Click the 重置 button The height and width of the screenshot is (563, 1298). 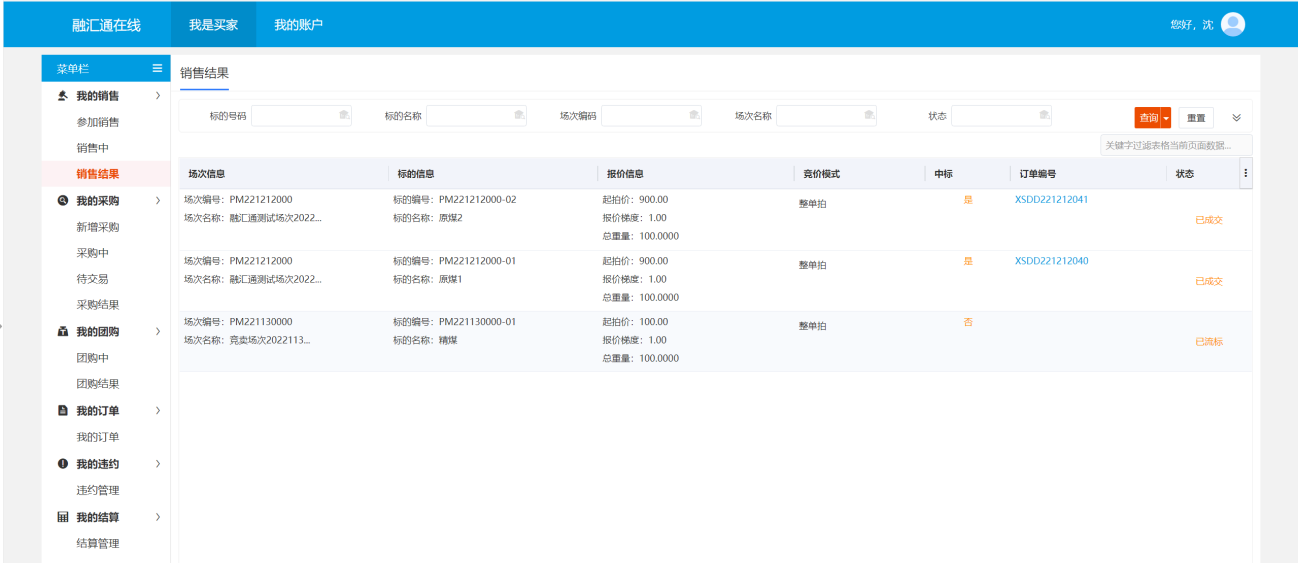[1196, 118]
